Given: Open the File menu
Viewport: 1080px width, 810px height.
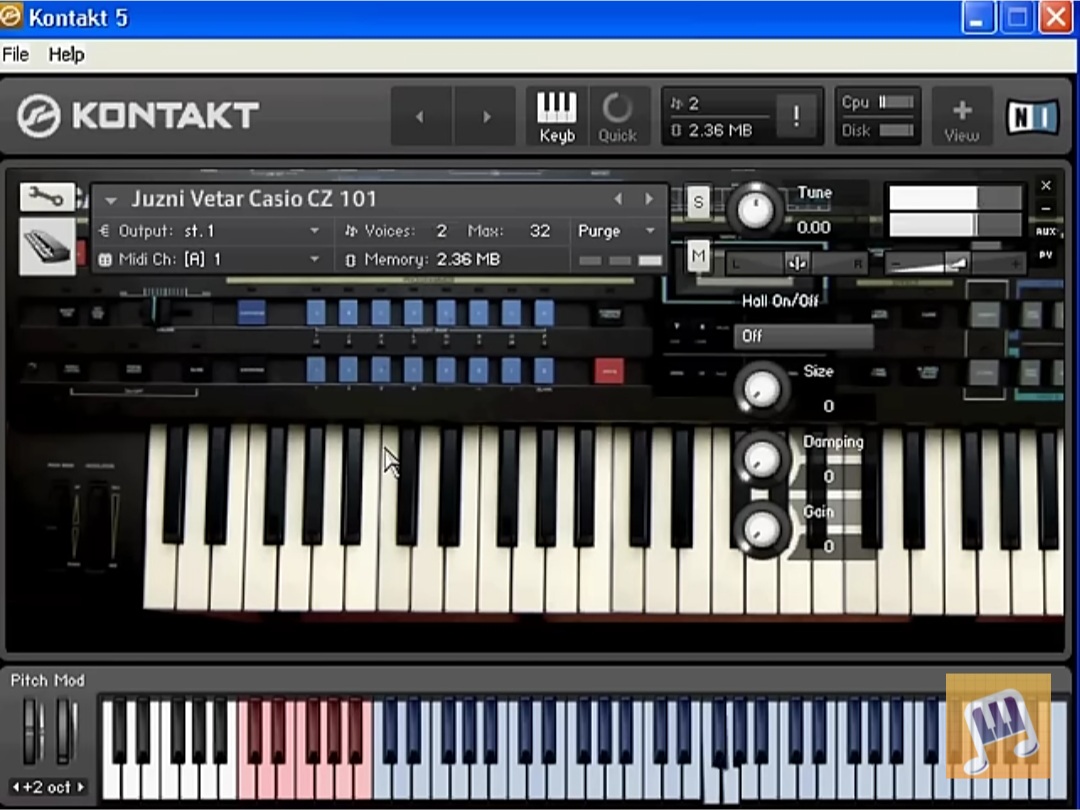Looking at the screenshot, I should (16, 54).
